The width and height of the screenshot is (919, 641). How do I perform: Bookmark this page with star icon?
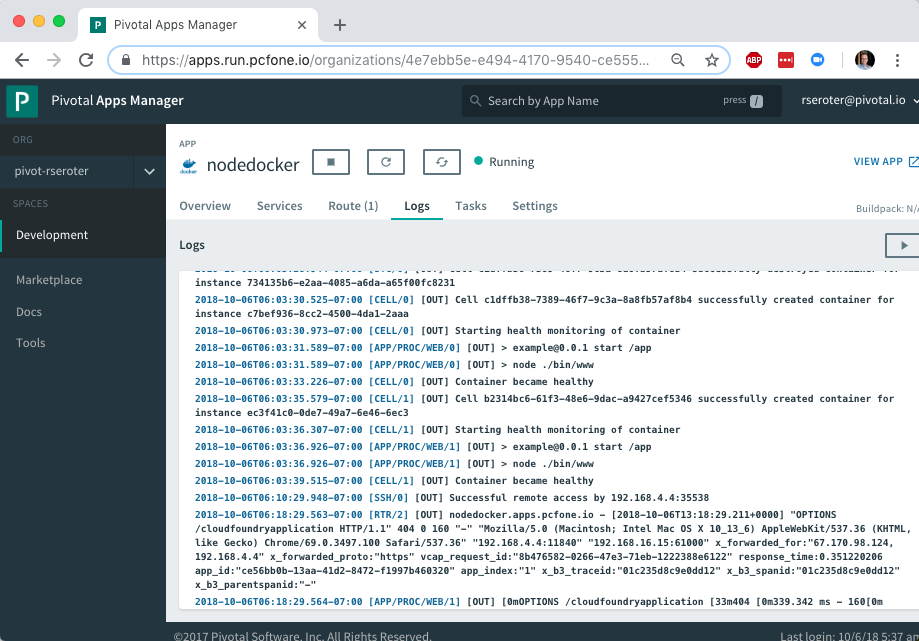point(711,60)
